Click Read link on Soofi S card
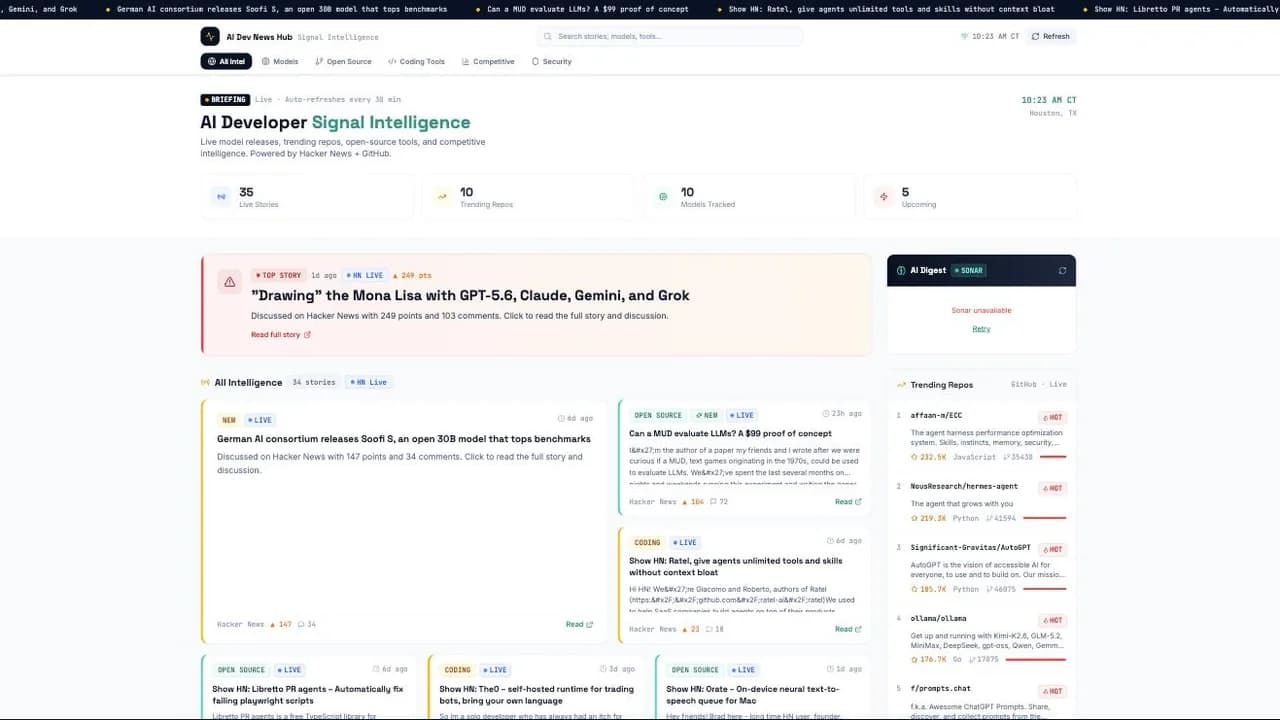The width and height of the screenshot is (1280, 720). point(579,624)
